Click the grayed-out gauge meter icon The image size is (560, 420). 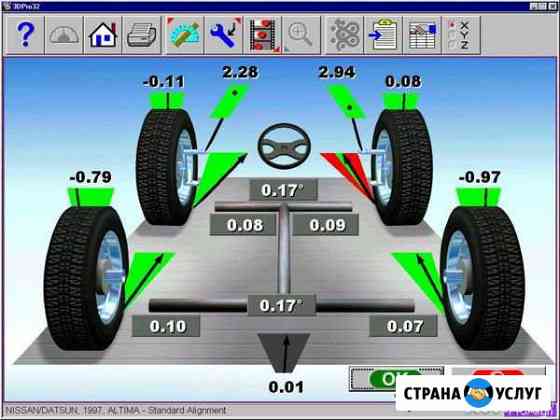(64, 35)
